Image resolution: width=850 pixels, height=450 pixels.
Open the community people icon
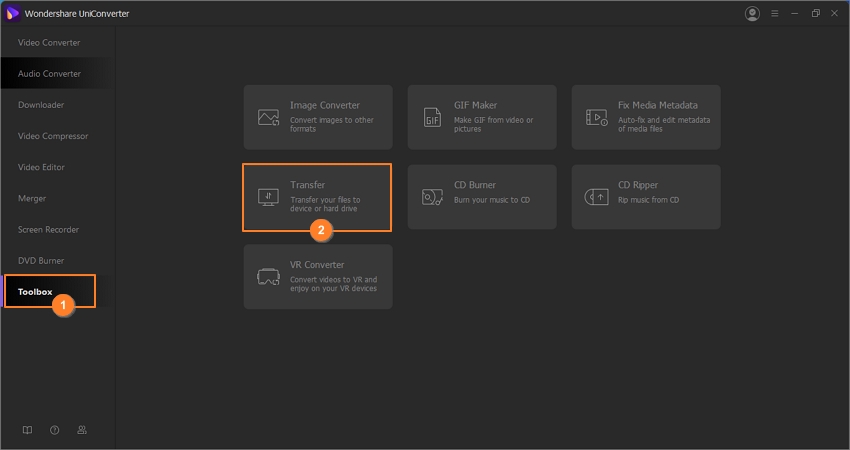pyautogui.click(x=82, y=430)
